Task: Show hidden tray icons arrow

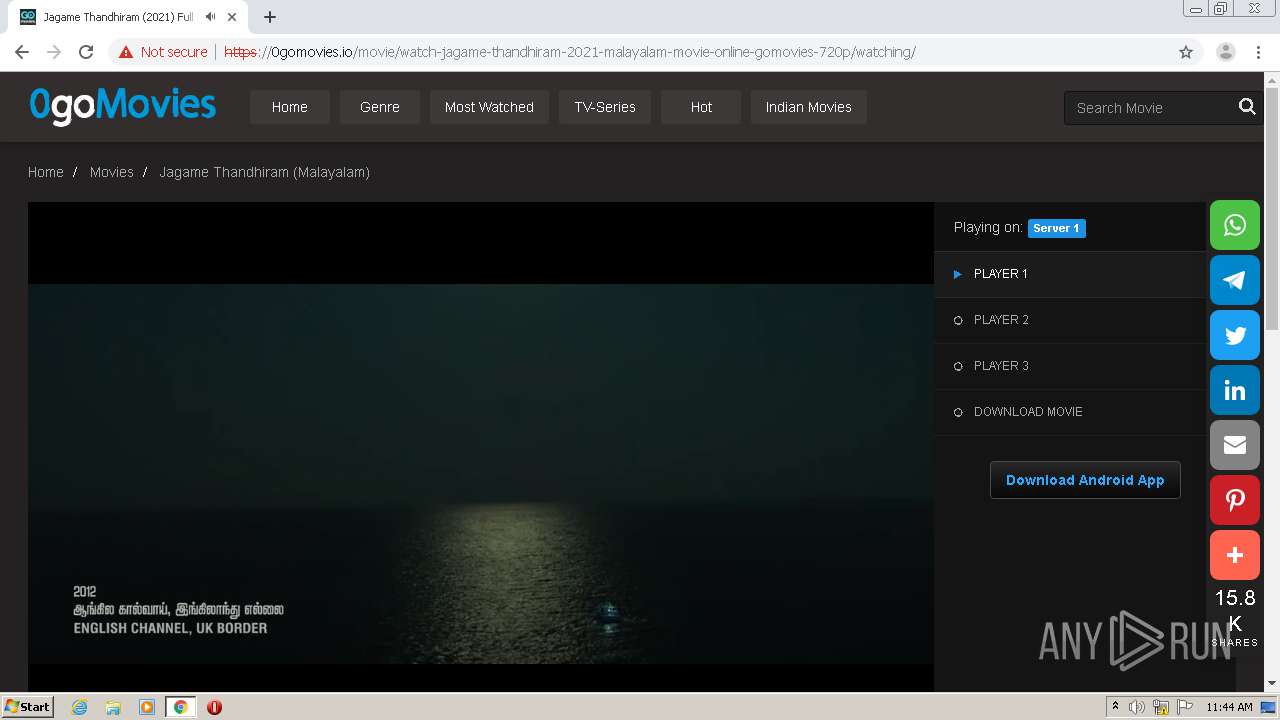Action: (1115, 707)
